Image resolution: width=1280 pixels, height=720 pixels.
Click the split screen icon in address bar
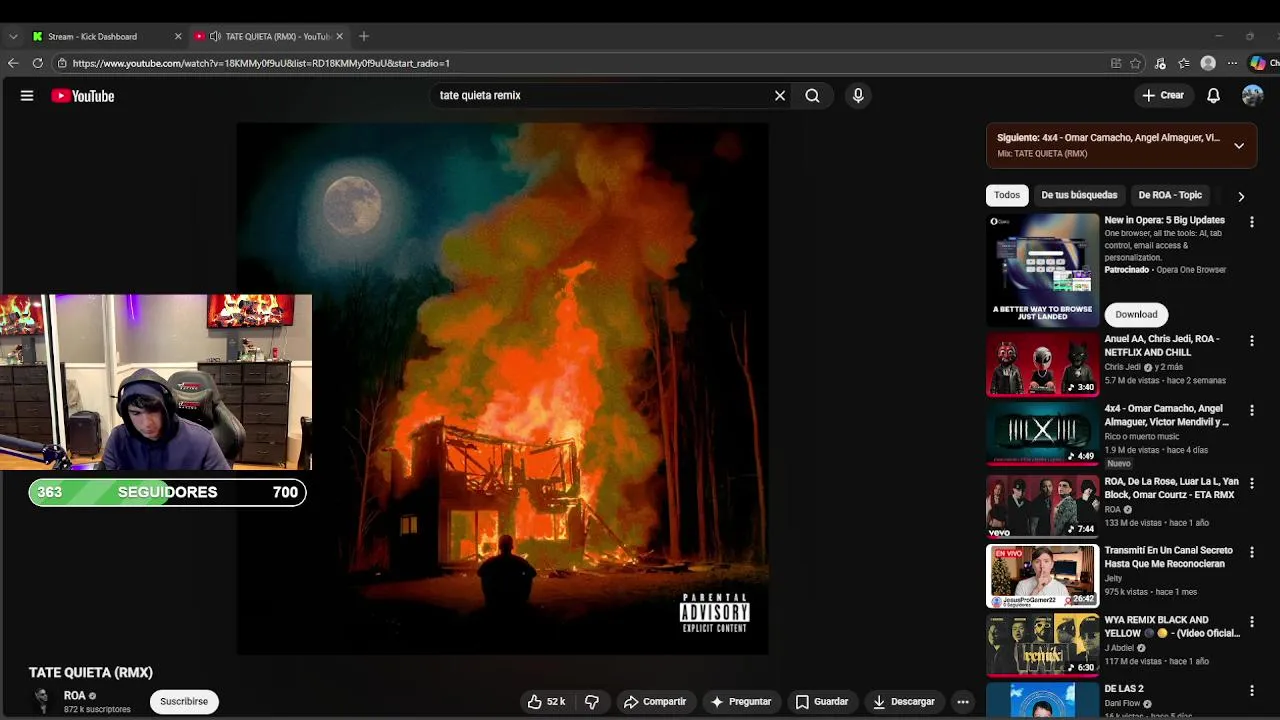[1116, 63]
